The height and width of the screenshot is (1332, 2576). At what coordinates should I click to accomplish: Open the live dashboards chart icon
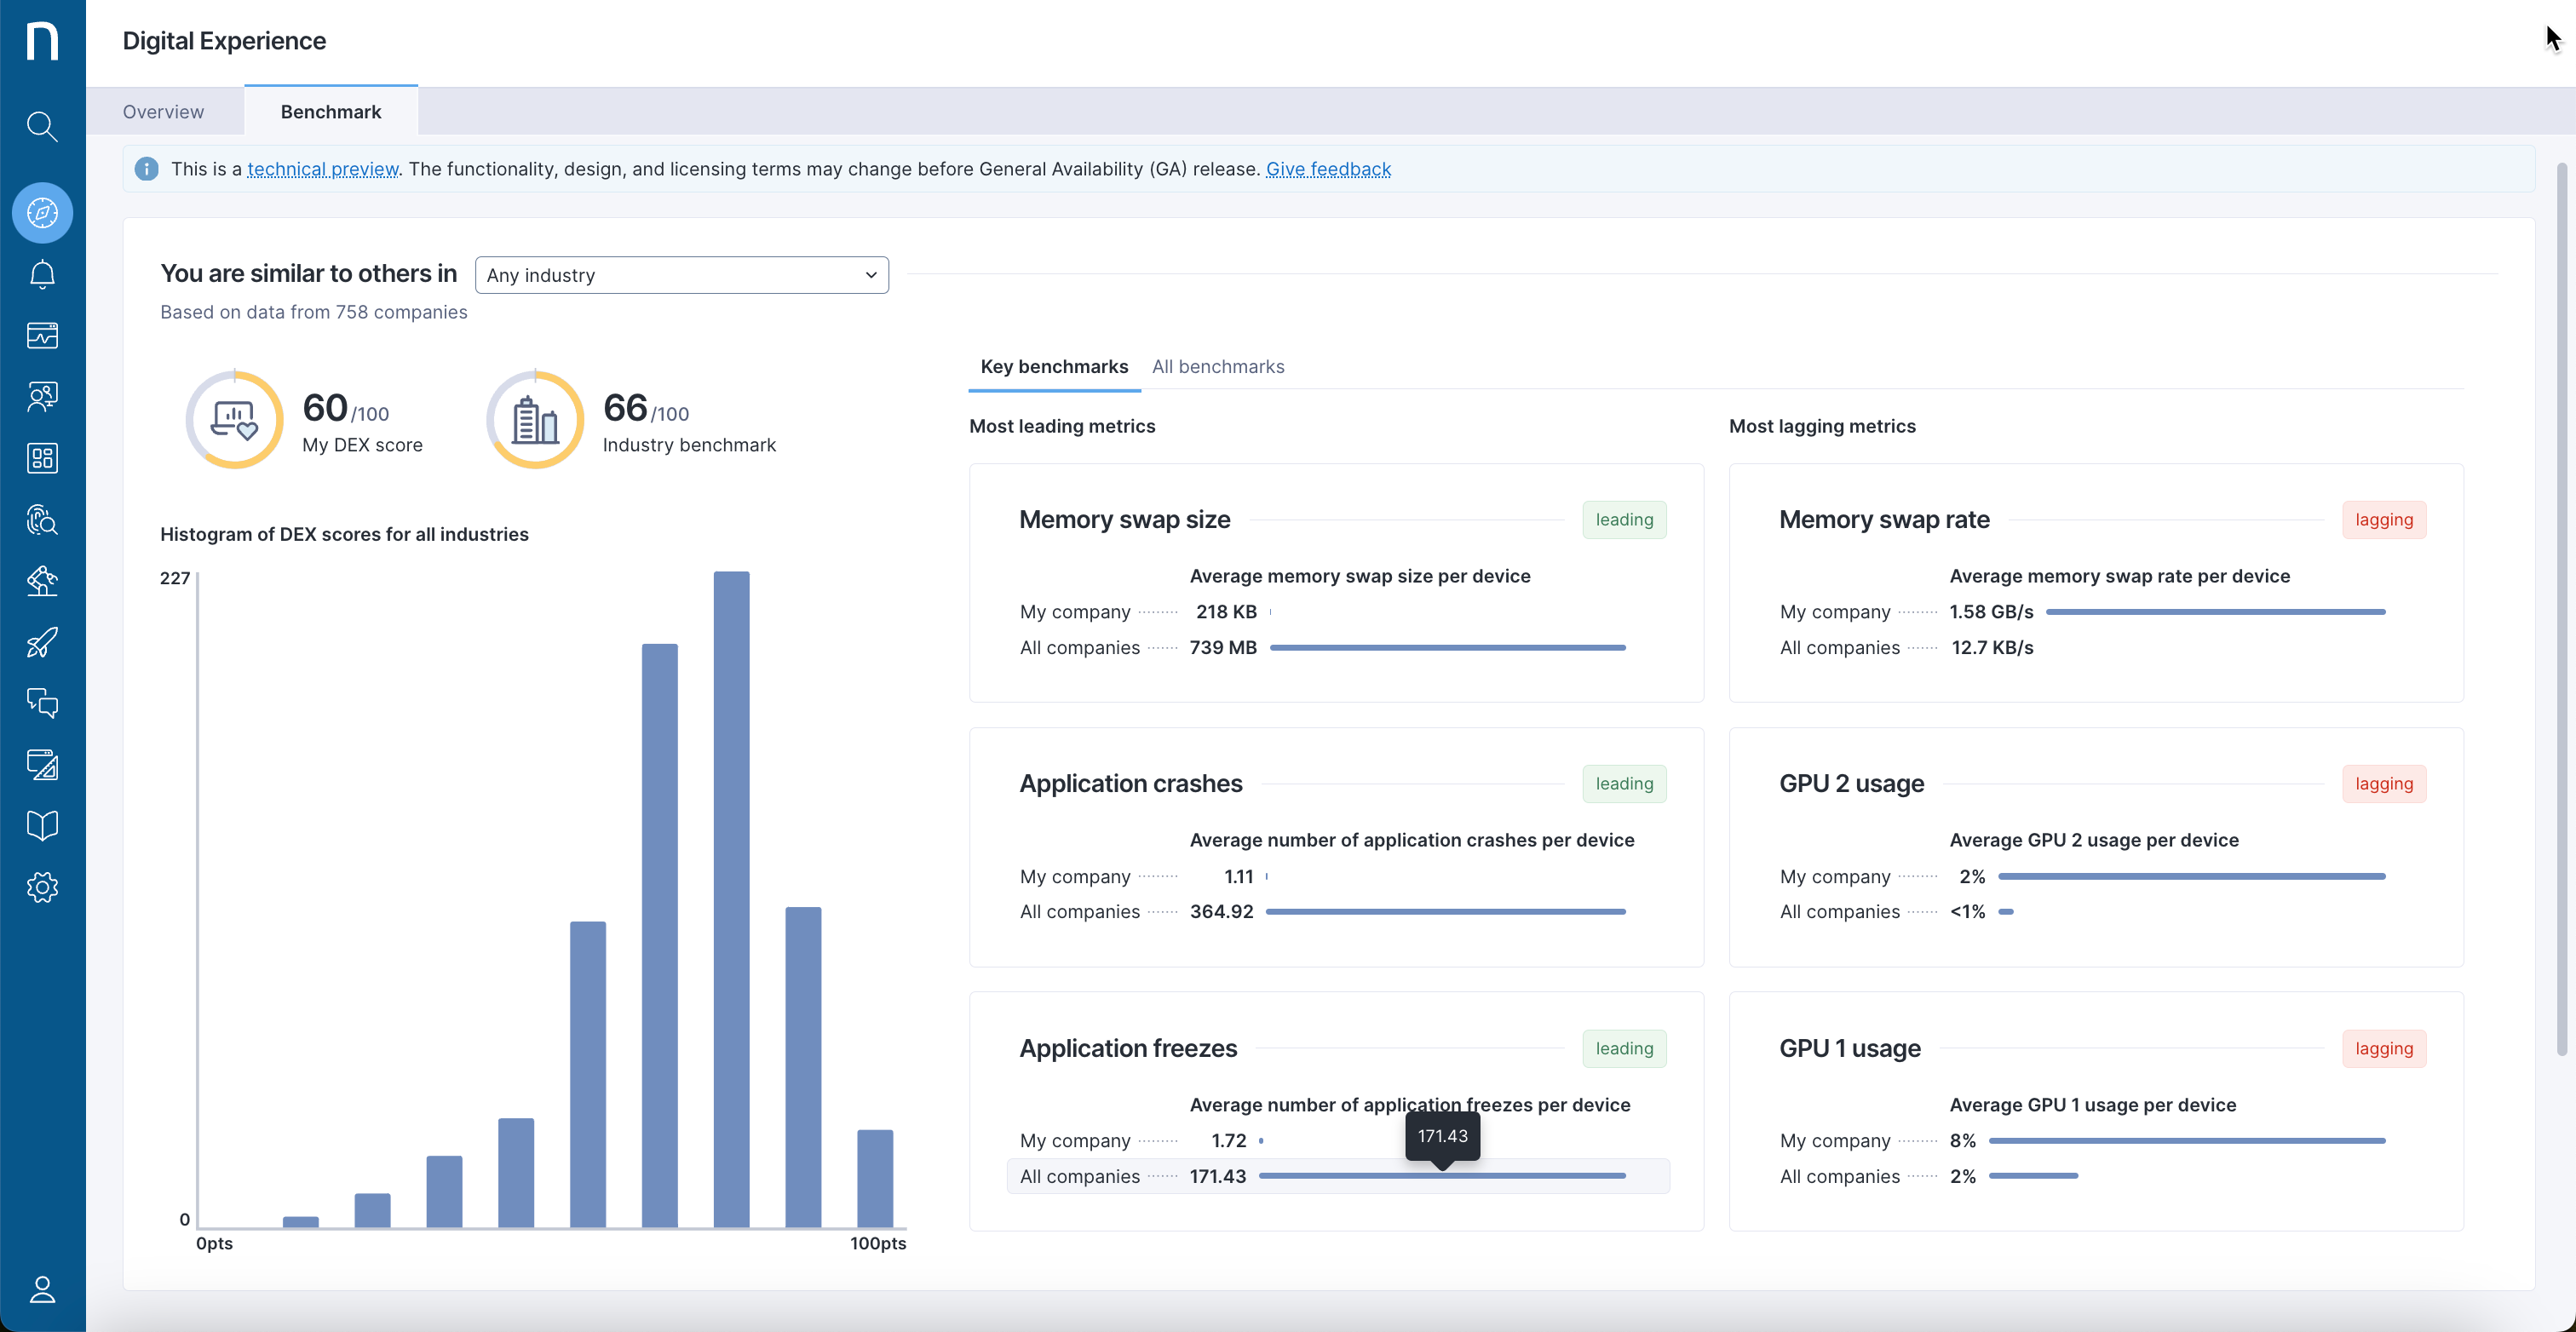click(x=42, y=335)
